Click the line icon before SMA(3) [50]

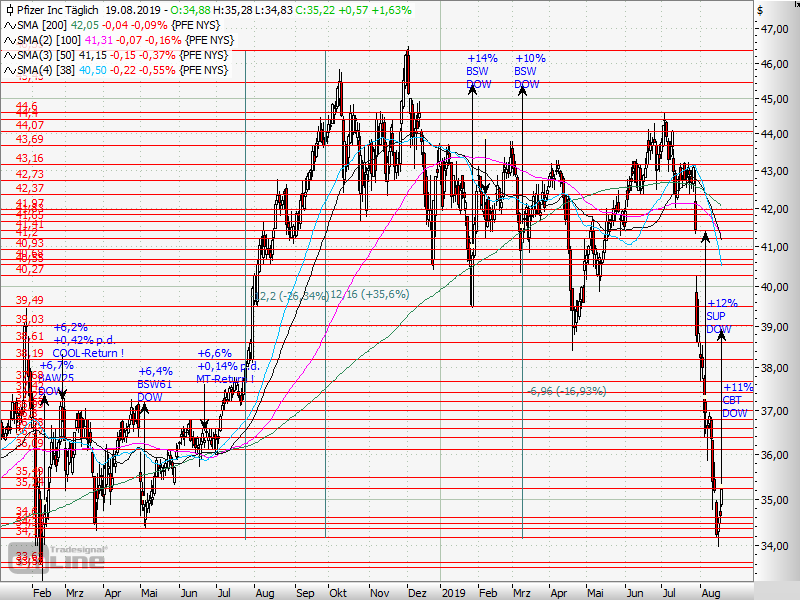click(x=9, y=55)
